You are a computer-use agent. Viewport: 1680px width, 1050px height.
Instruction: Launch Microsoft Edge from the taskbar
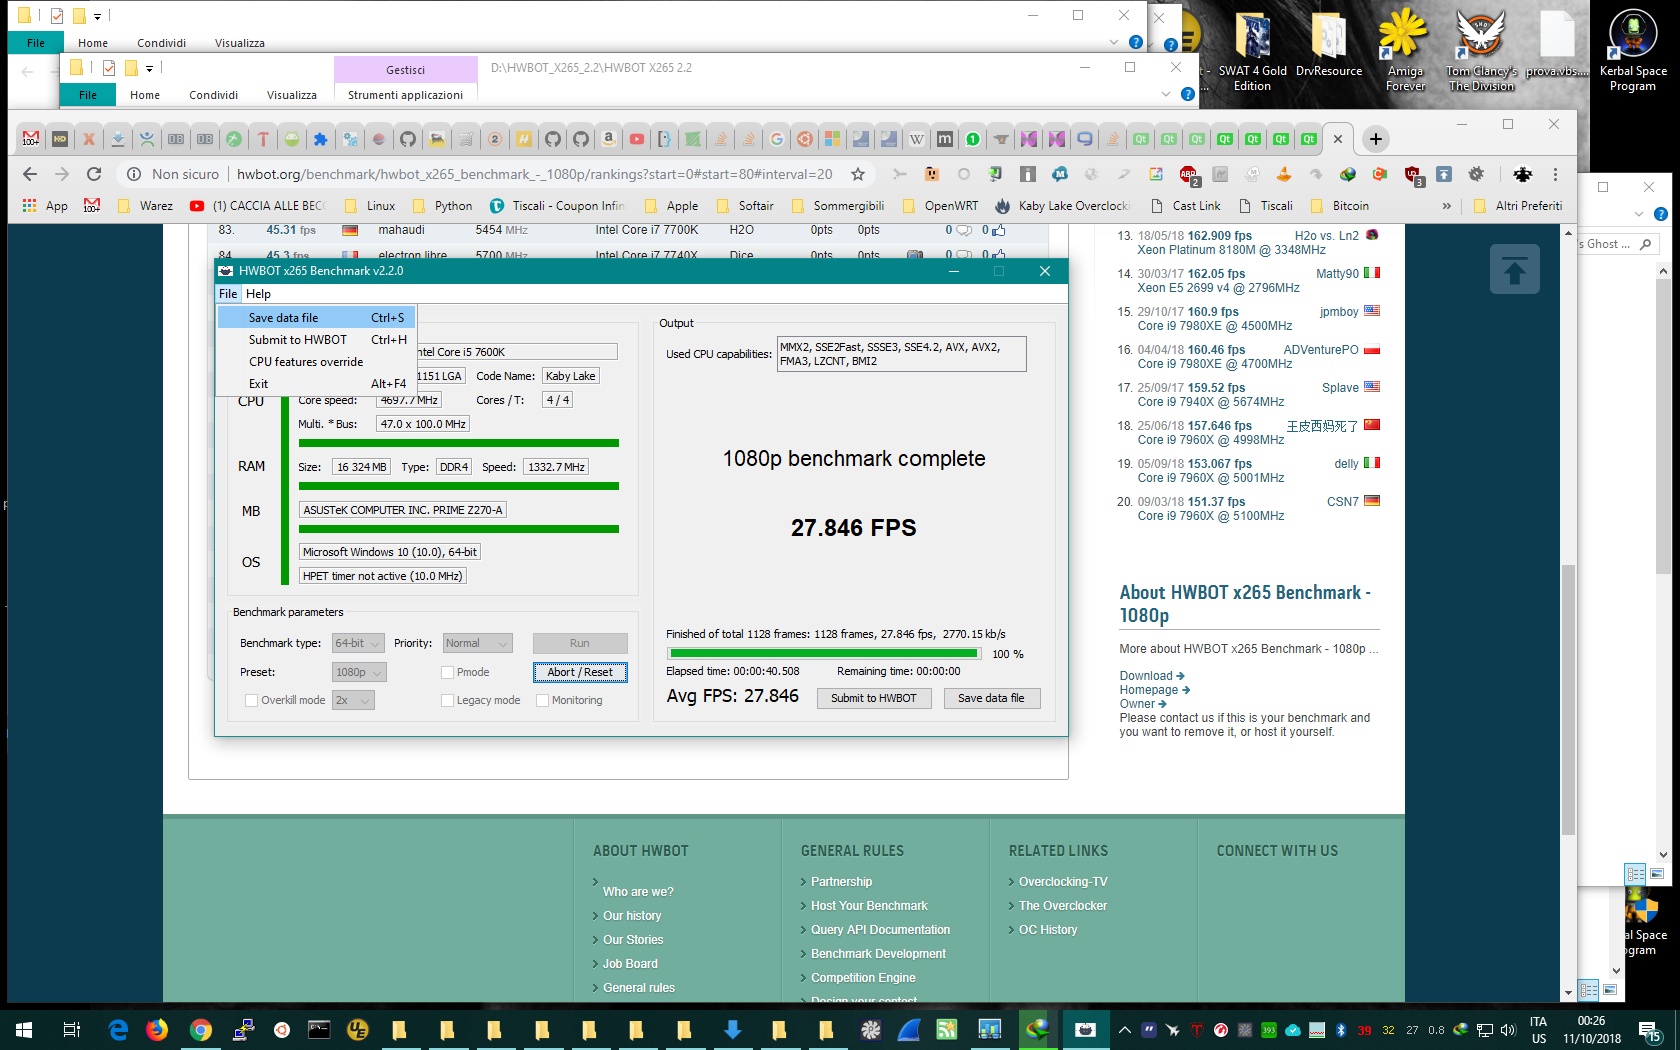[118, 1029]
